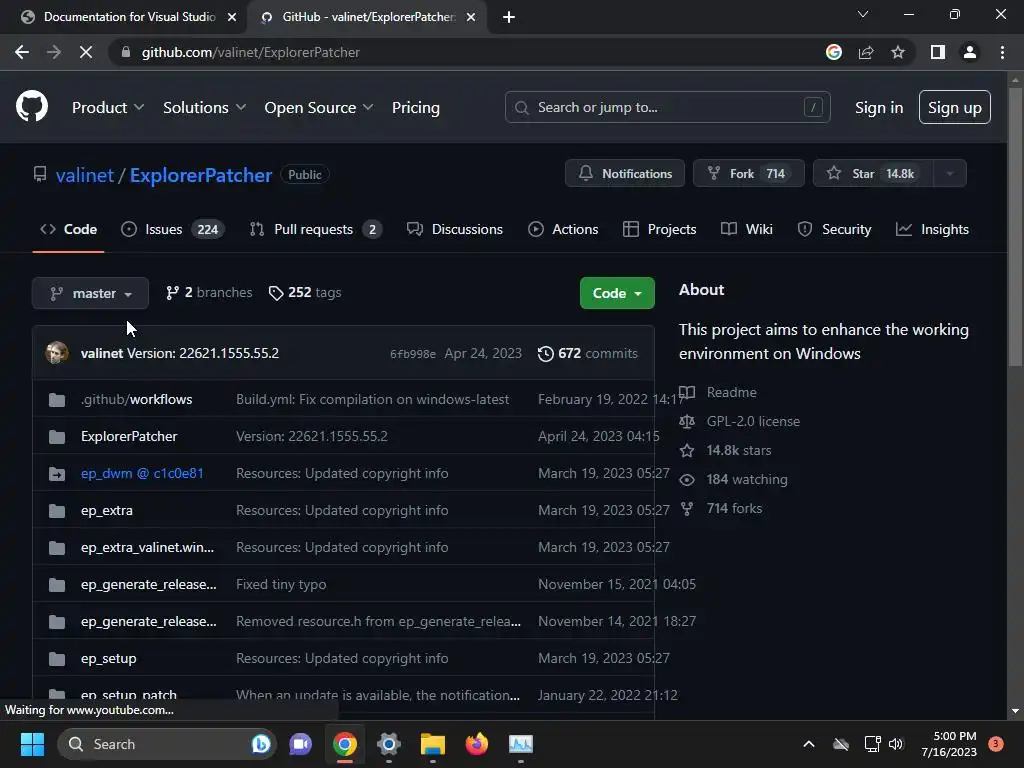The width and height of the screenshot is (1024, 768).
Task: Fork the repository using Fork button
Action: (x=748, y=174)
